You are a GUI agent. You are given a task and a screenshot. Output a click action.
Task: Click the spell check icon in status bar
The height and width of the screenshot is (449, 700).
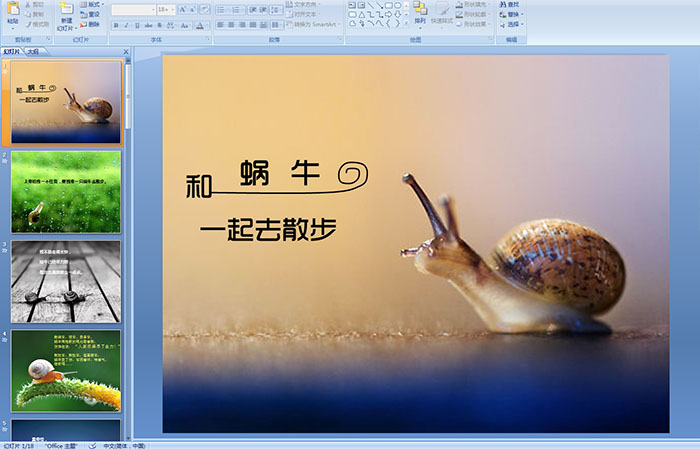(x=92, y=445)
